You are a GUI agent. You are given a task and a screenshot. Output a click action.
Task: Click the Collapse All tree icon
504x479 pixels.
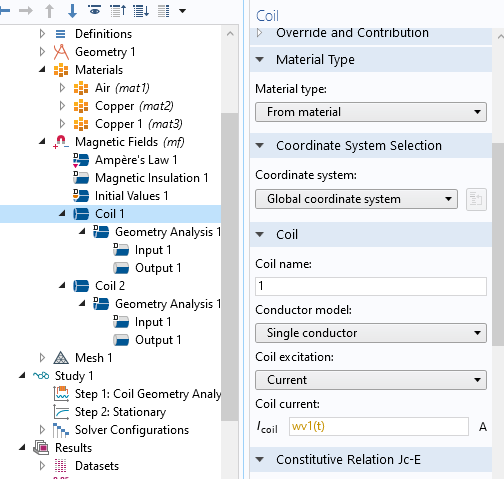point(118,11)
